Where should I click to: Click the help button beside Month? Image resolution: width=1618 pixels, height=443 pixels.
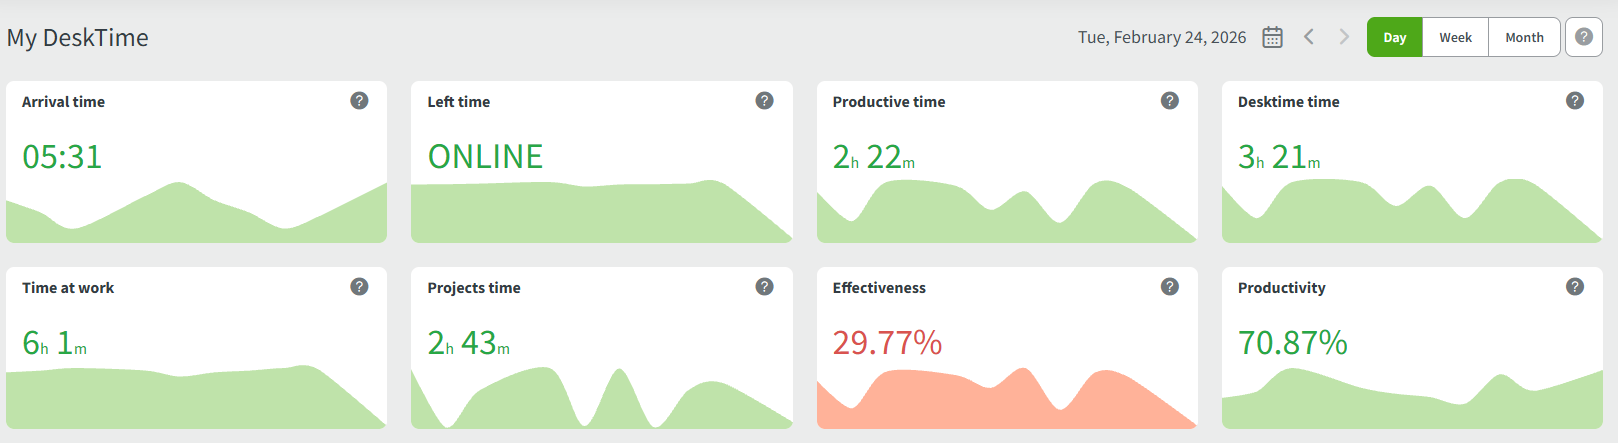pyautogui.click(x=1584, y=37)
